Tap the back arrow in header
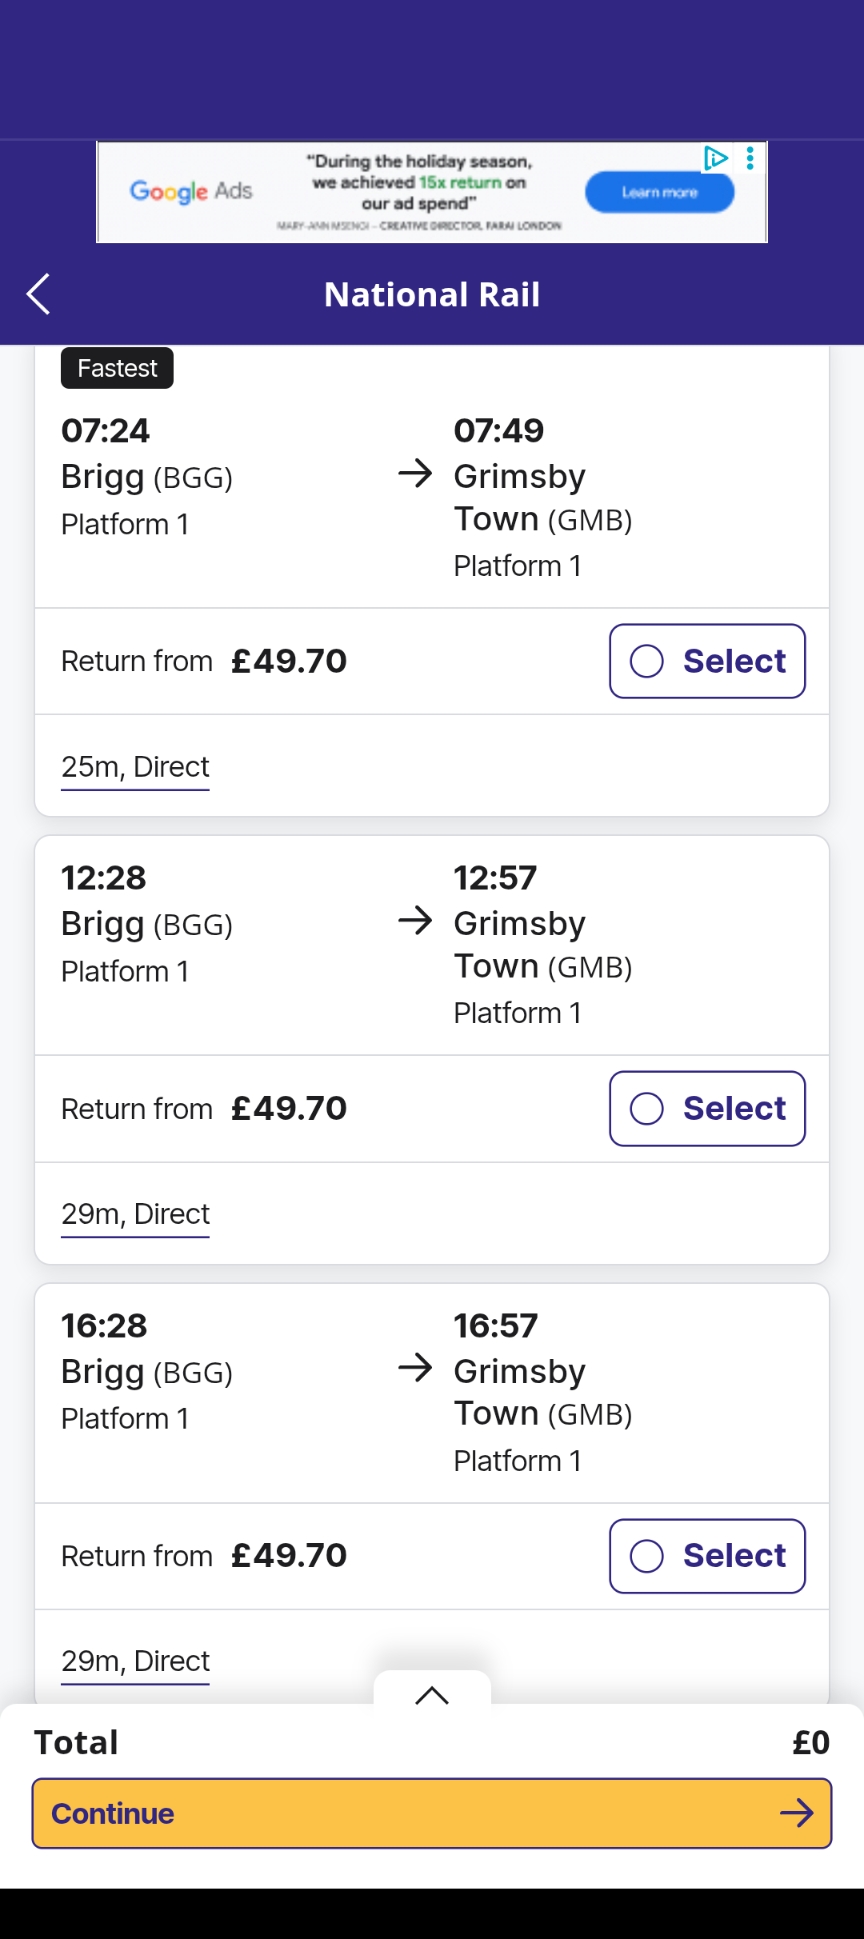 (38, 294)
